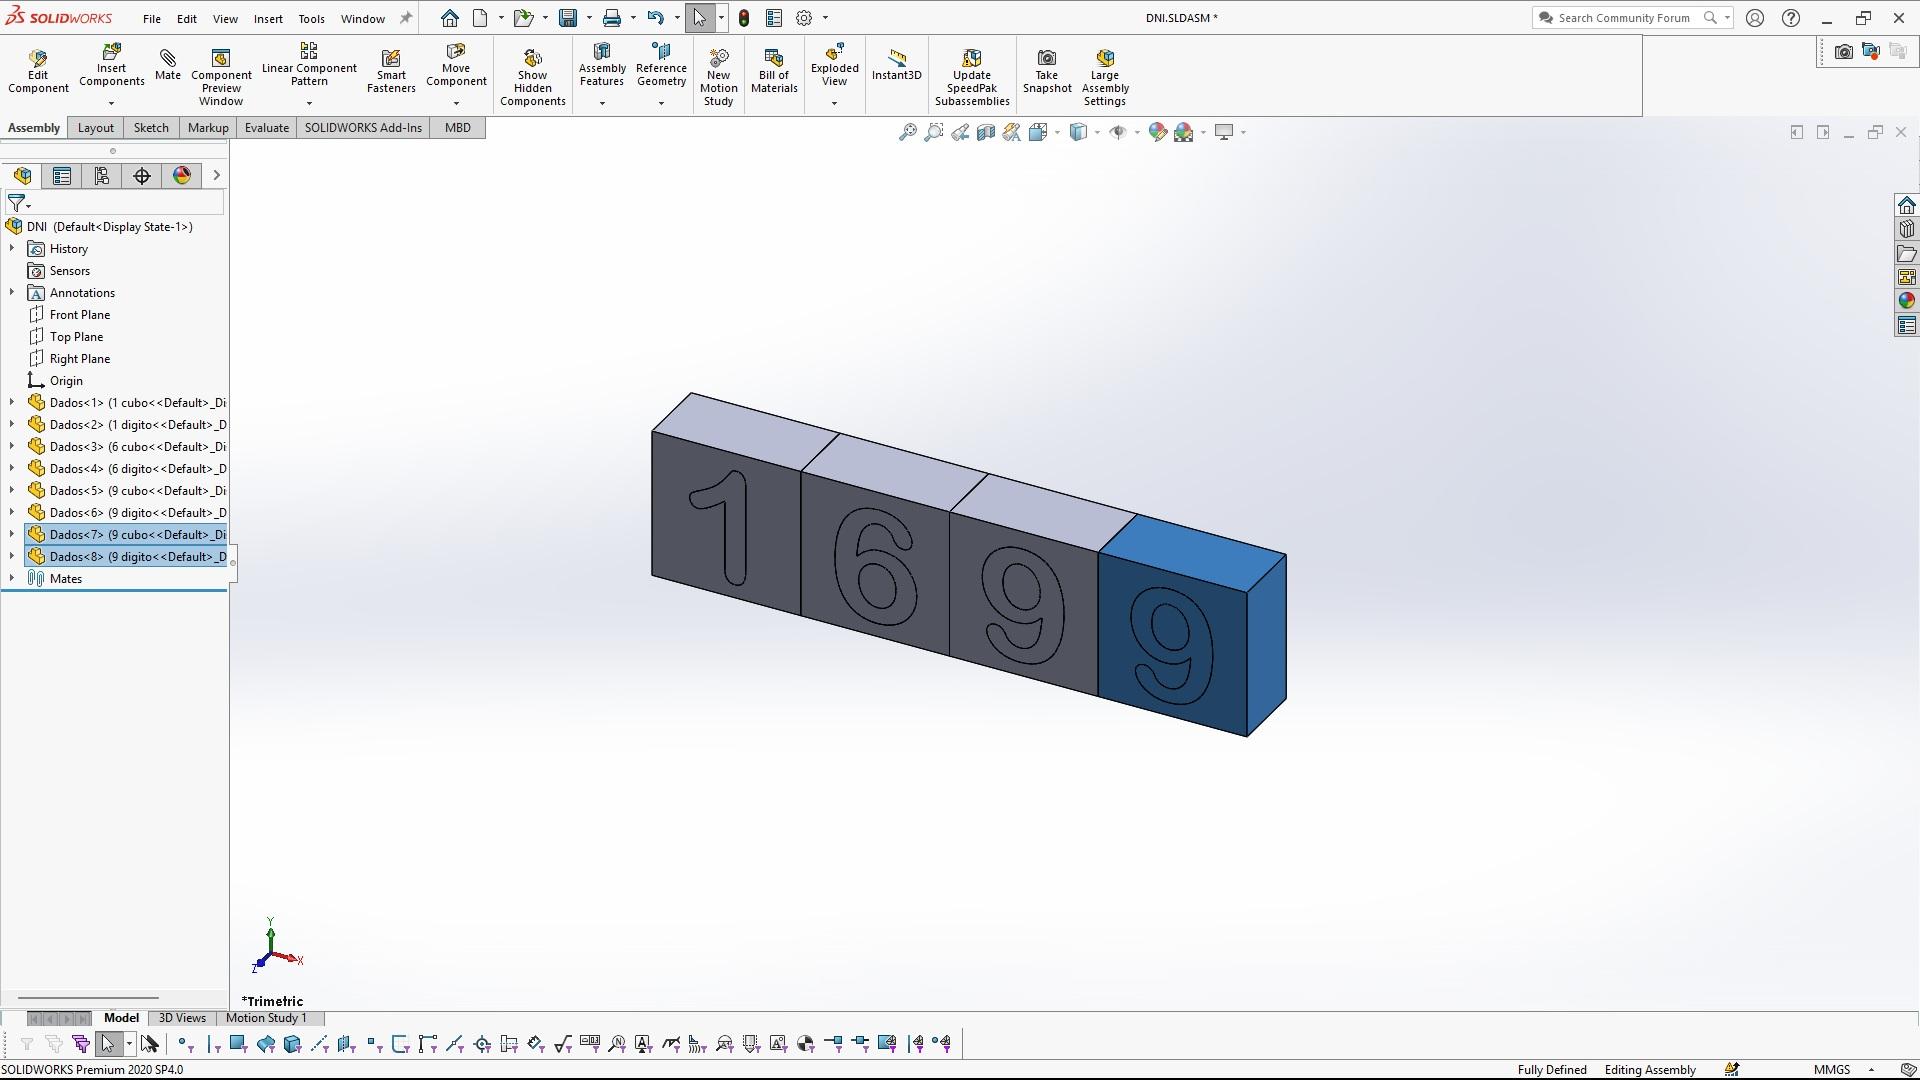
Task: Open the File menu
Action: click(x=152, y=19)
